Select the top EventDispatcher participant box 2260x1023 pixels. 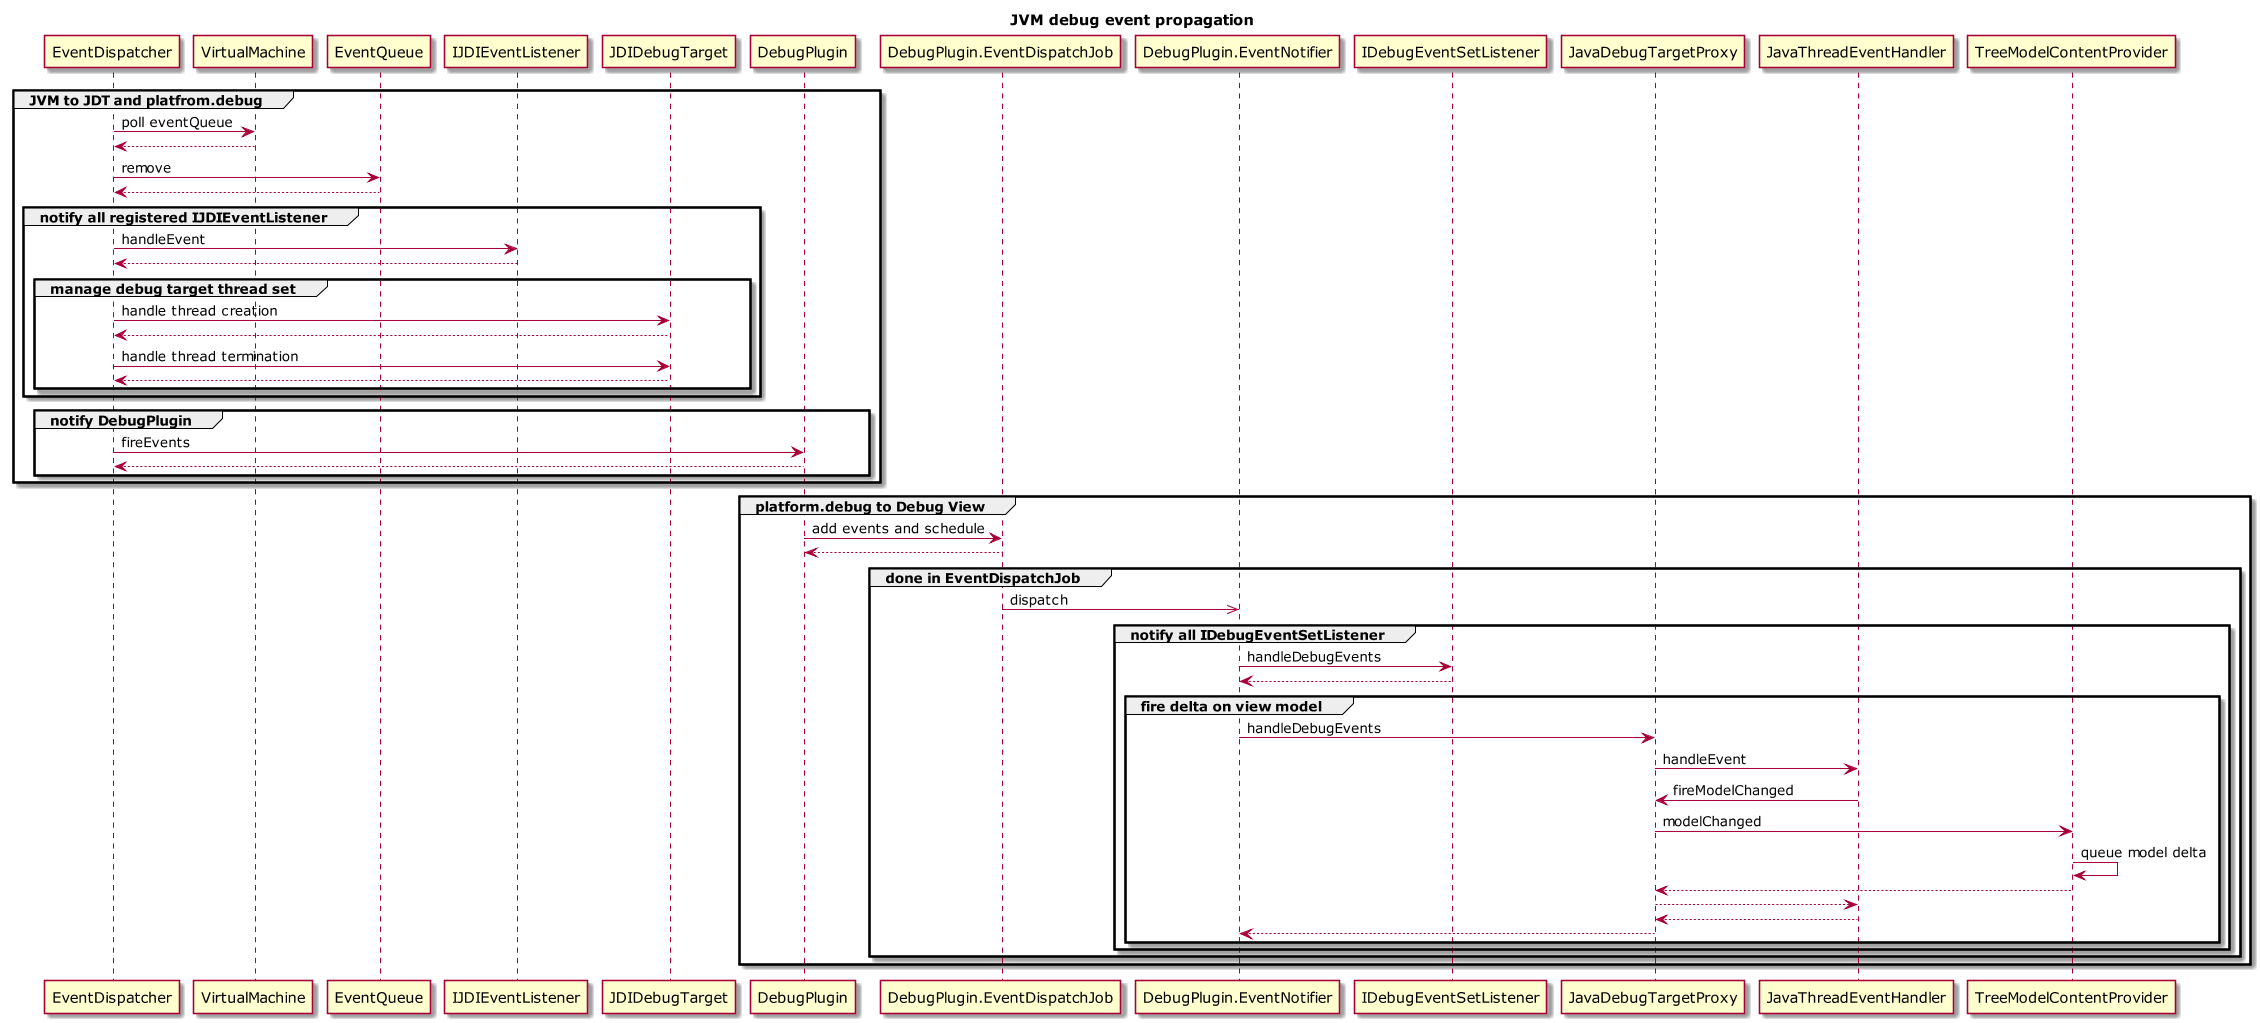112,52
